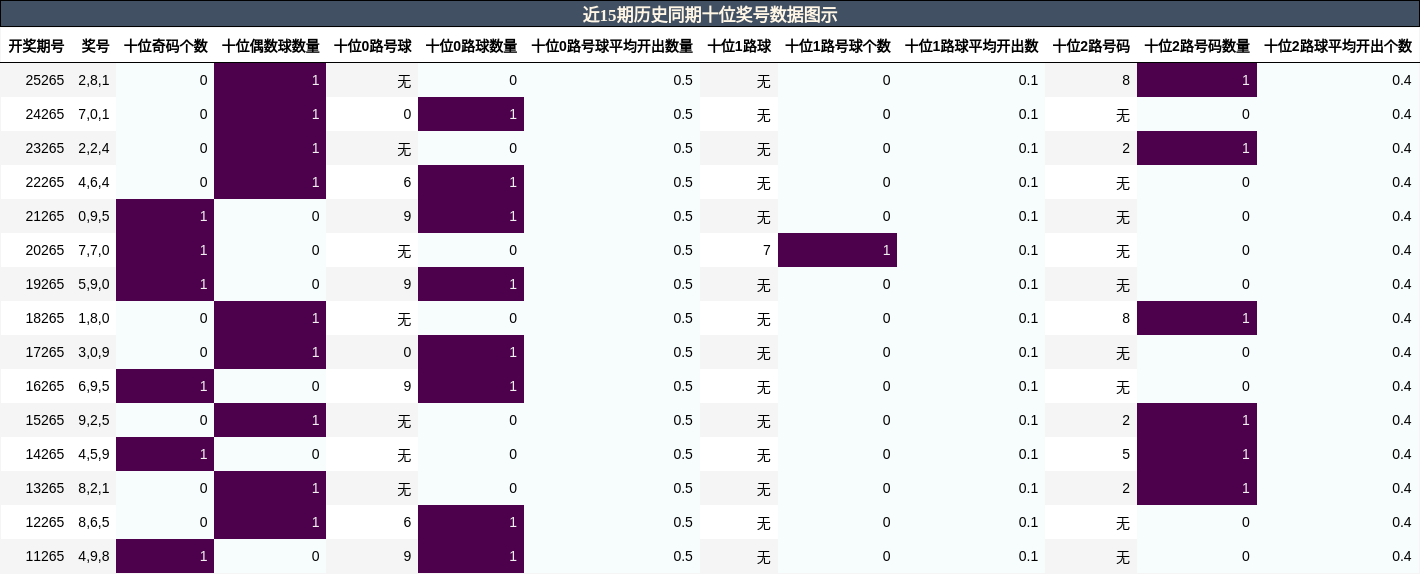The image size is (1420, 574).
Task: Click value 5 in 十位2路号码 column, row 14265
Action: [x=1126, y=454]
